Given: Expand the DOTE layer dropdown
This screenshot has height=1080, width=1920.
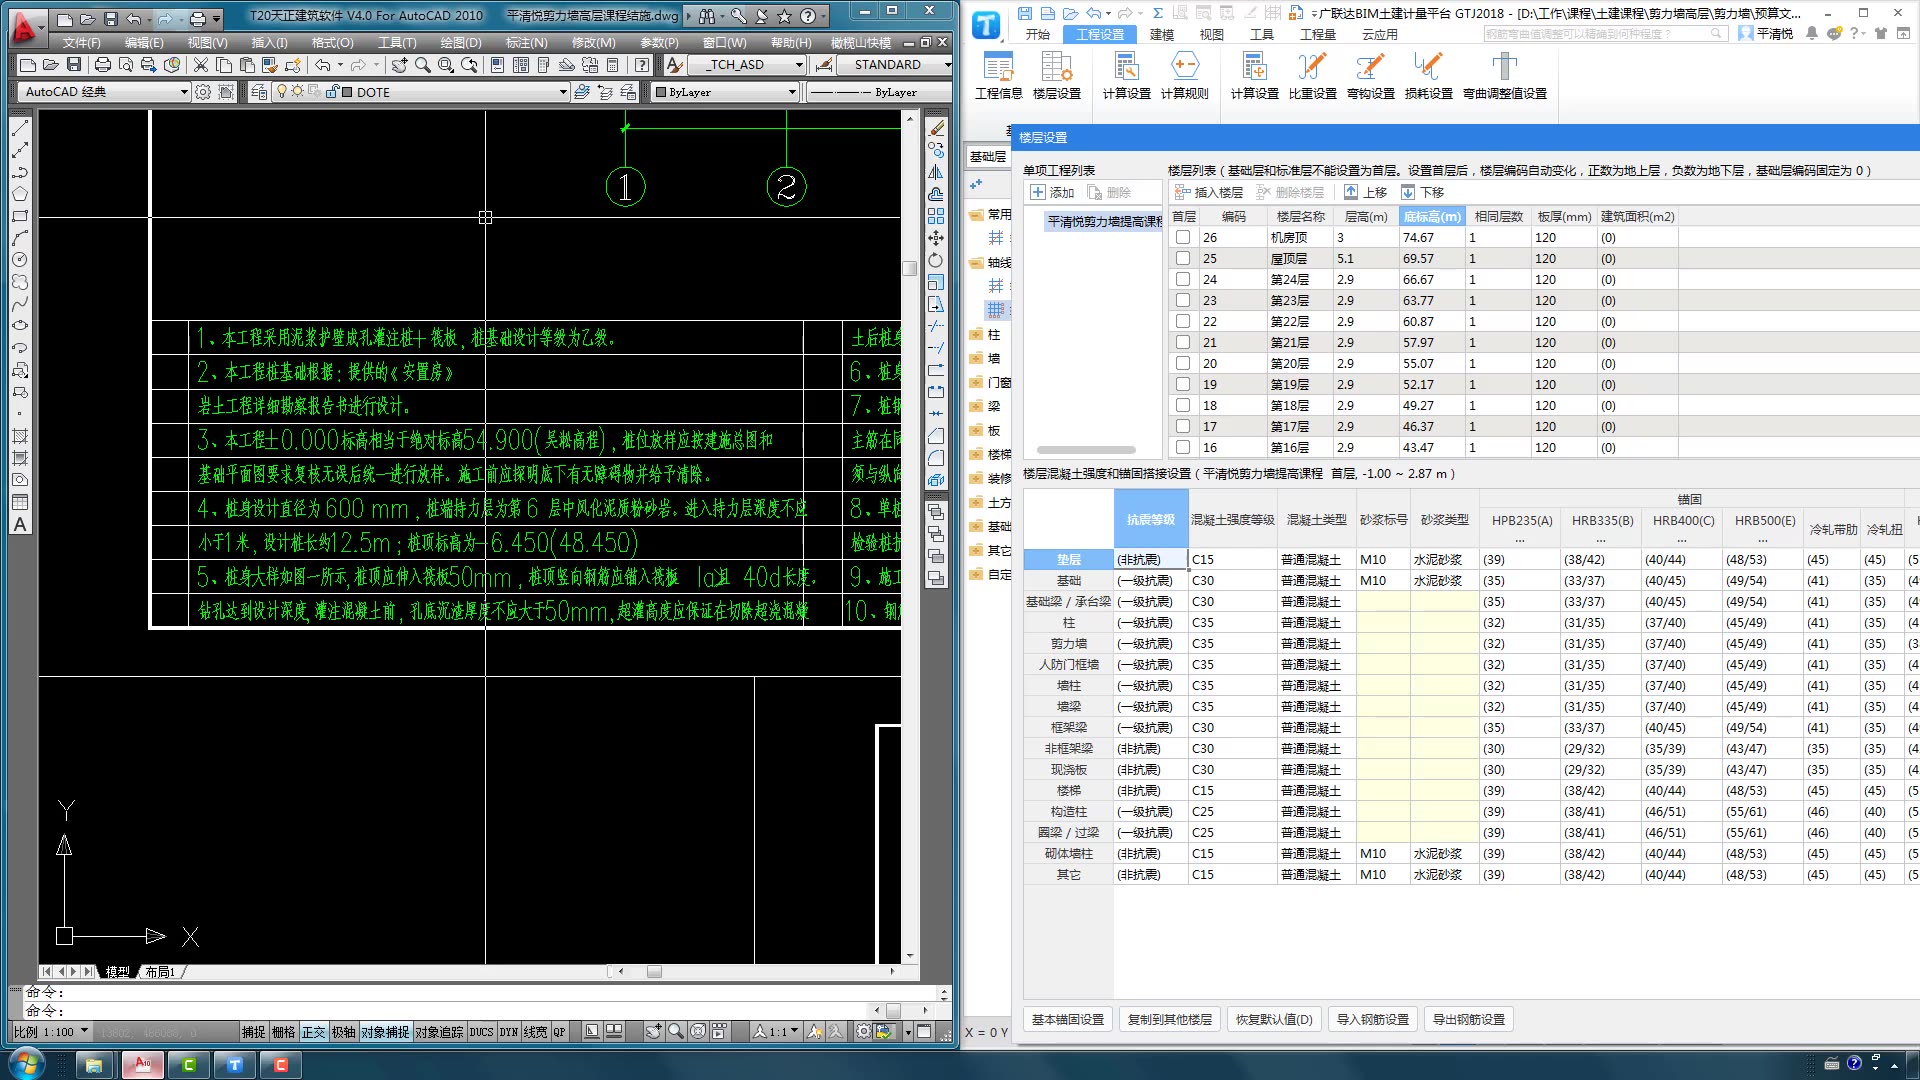Looking at the screenshot, I should (563, 92).
